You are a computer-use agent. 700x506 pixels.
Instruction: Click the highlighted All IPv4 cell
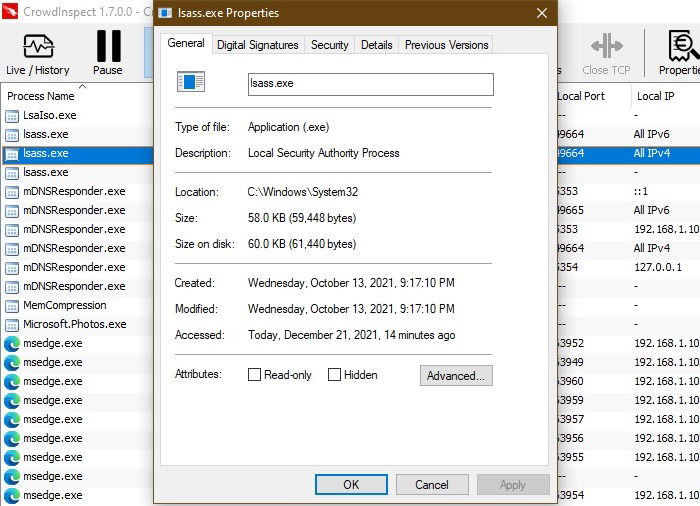652,153
